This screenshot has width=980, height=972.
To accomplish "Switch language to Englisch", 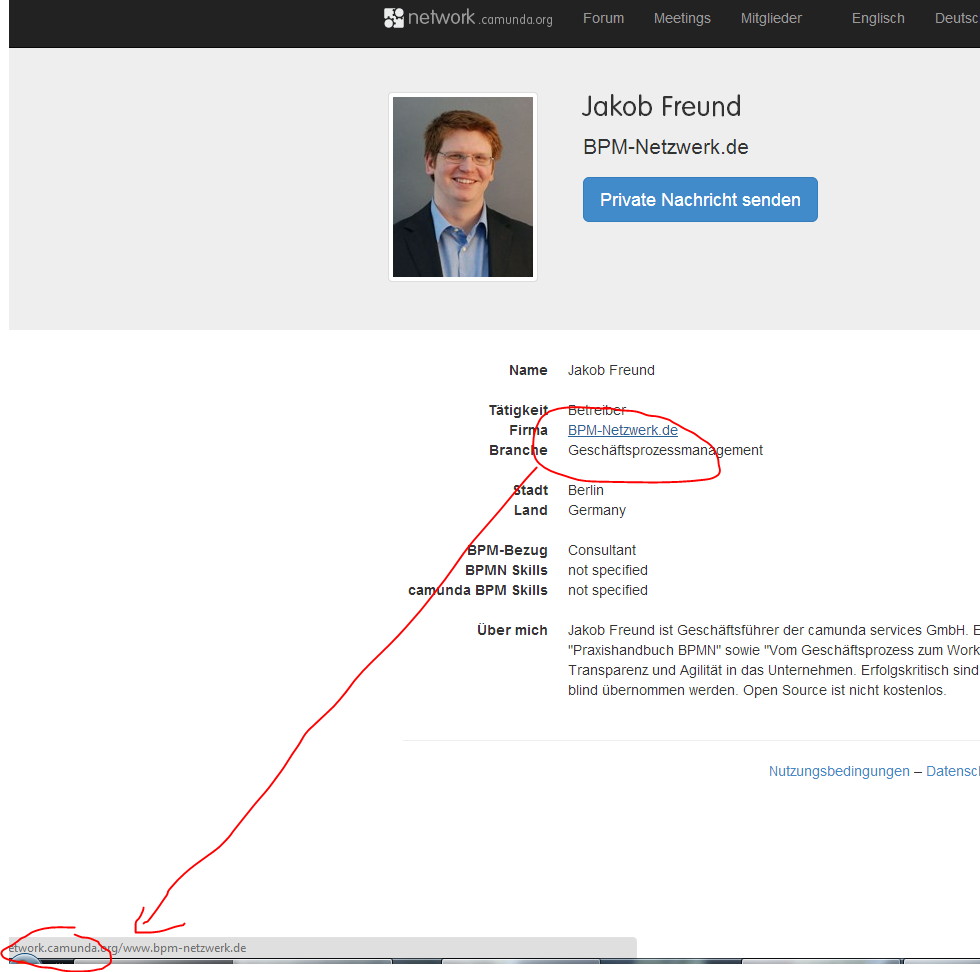I will 878,18.
